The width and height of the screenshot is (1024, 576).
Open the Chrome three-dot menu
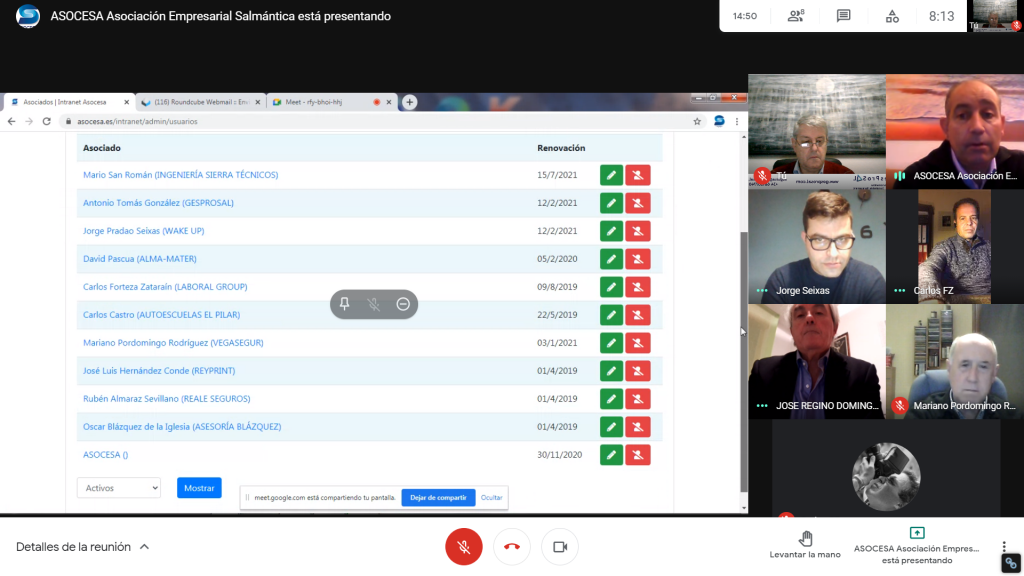[737, 121]
